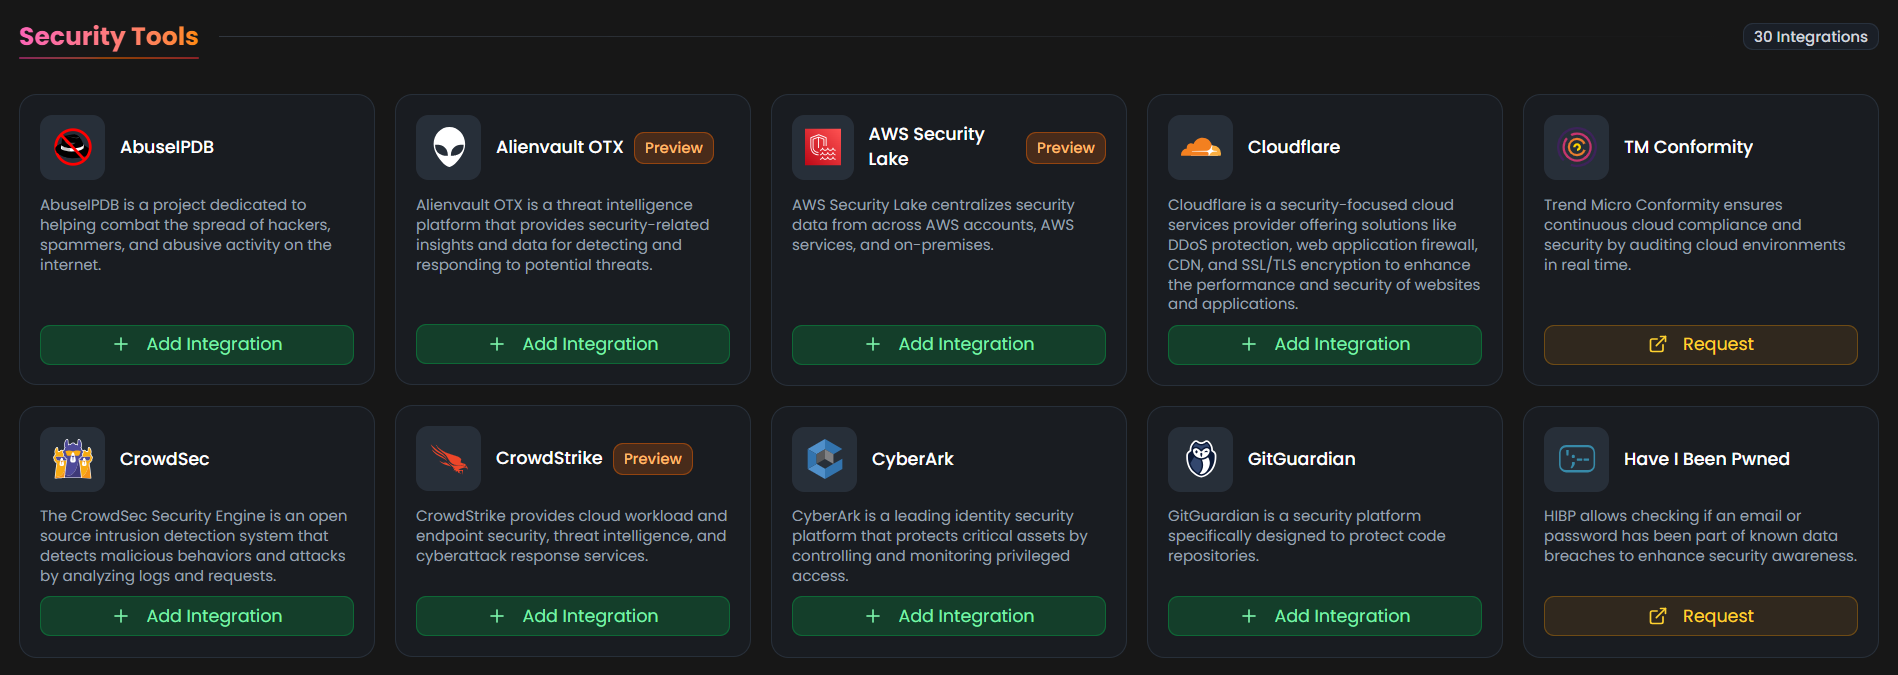The height and width of the screenshot is (675, 1898).
Task: Click the GitGuardian description paragraph
Action: (1307, 536)
